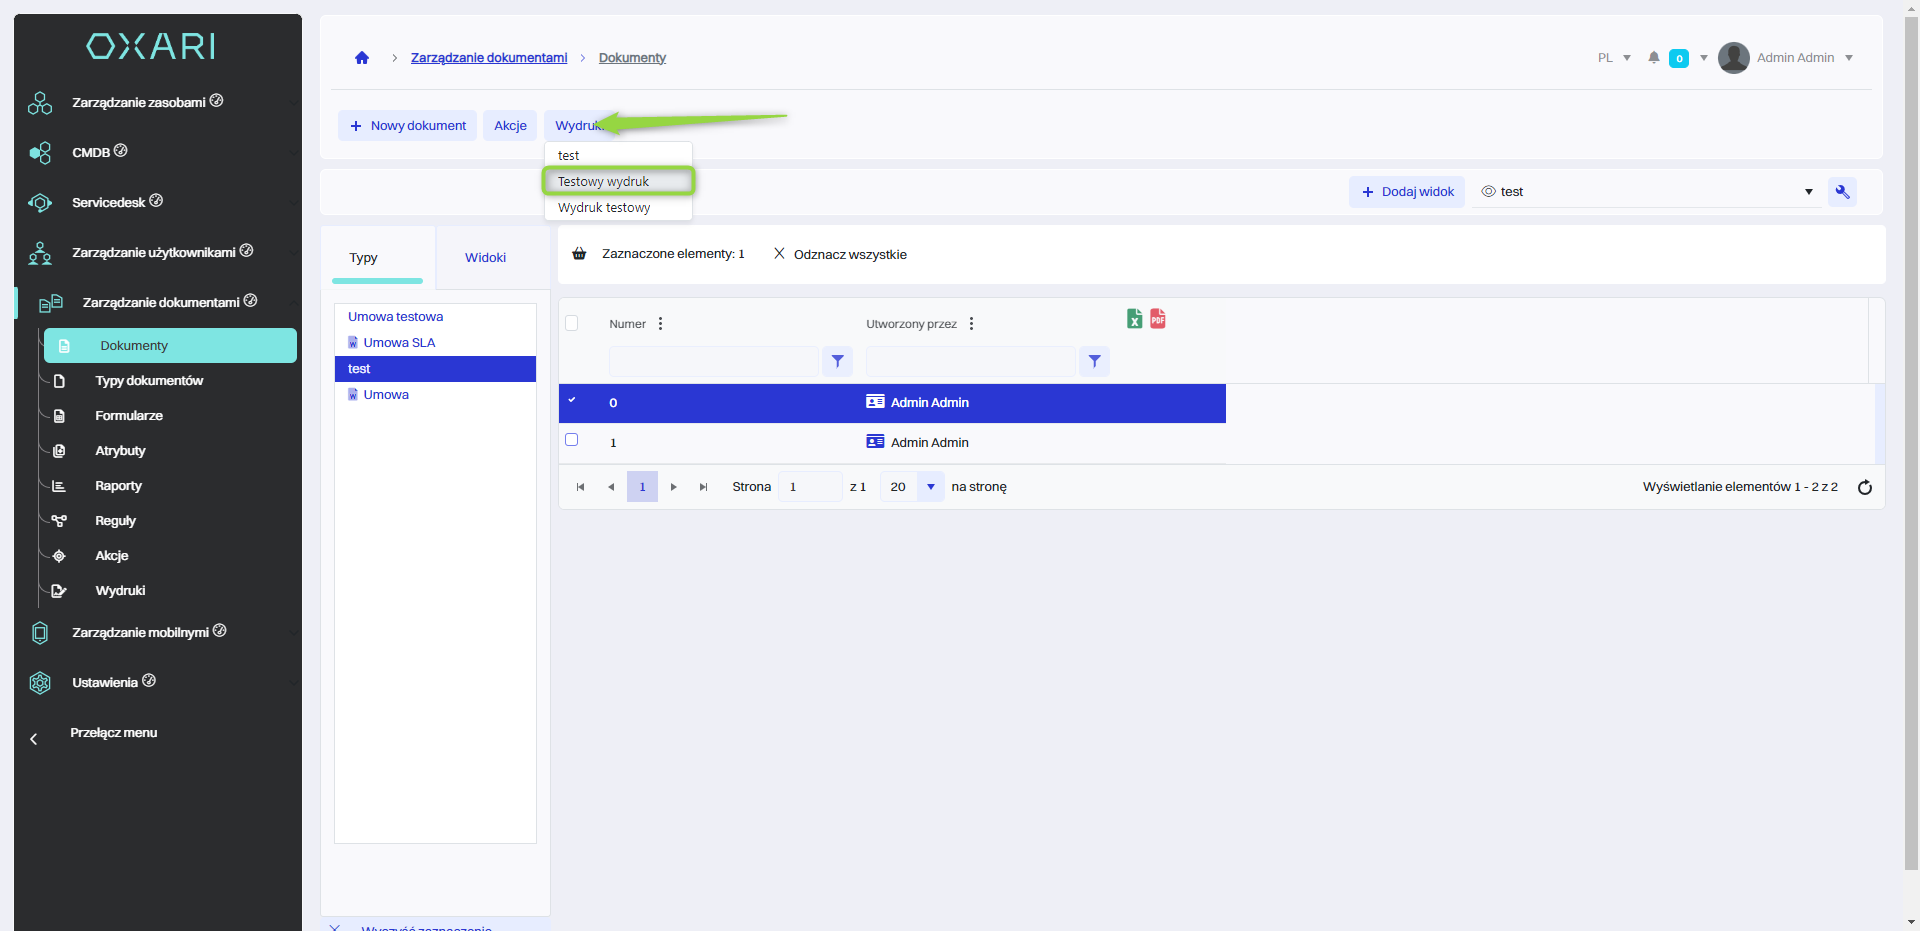1920x931 pixels.
Task: Click Odznacz wszystkie to deselect all
Action: point(840,255)
